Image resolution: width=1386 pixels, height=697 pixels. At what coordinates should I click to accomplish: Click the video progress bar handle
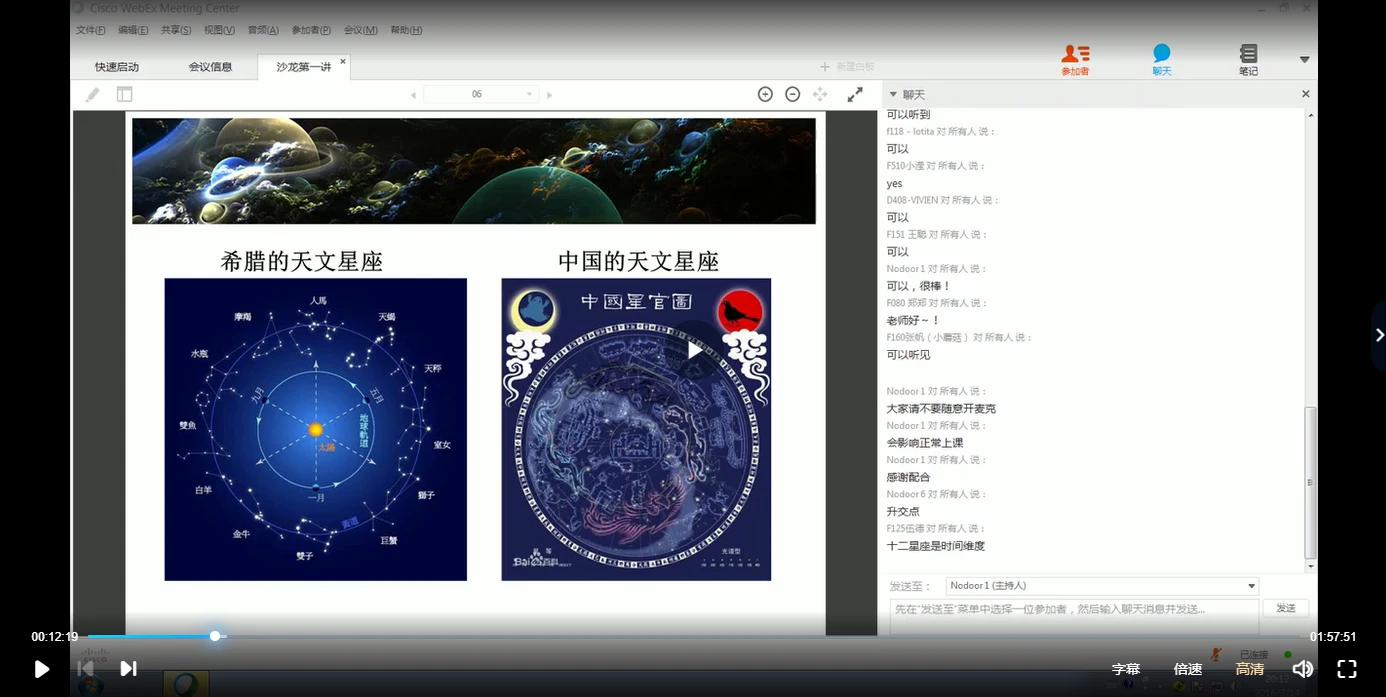click(x=215, y=636)
